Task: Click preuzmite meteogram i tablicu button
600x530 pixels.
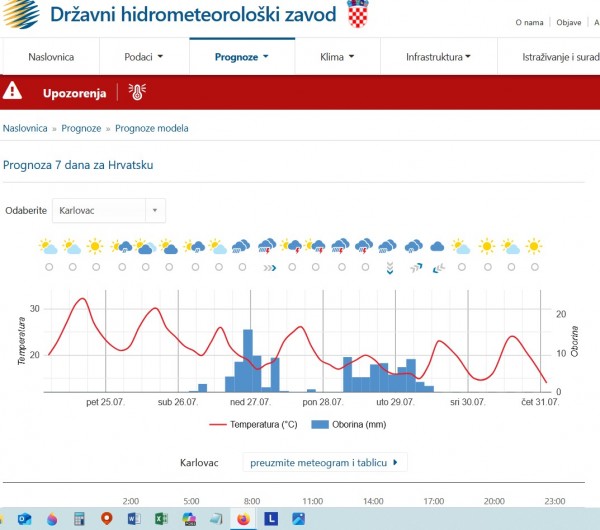Action: coord(324,462)
